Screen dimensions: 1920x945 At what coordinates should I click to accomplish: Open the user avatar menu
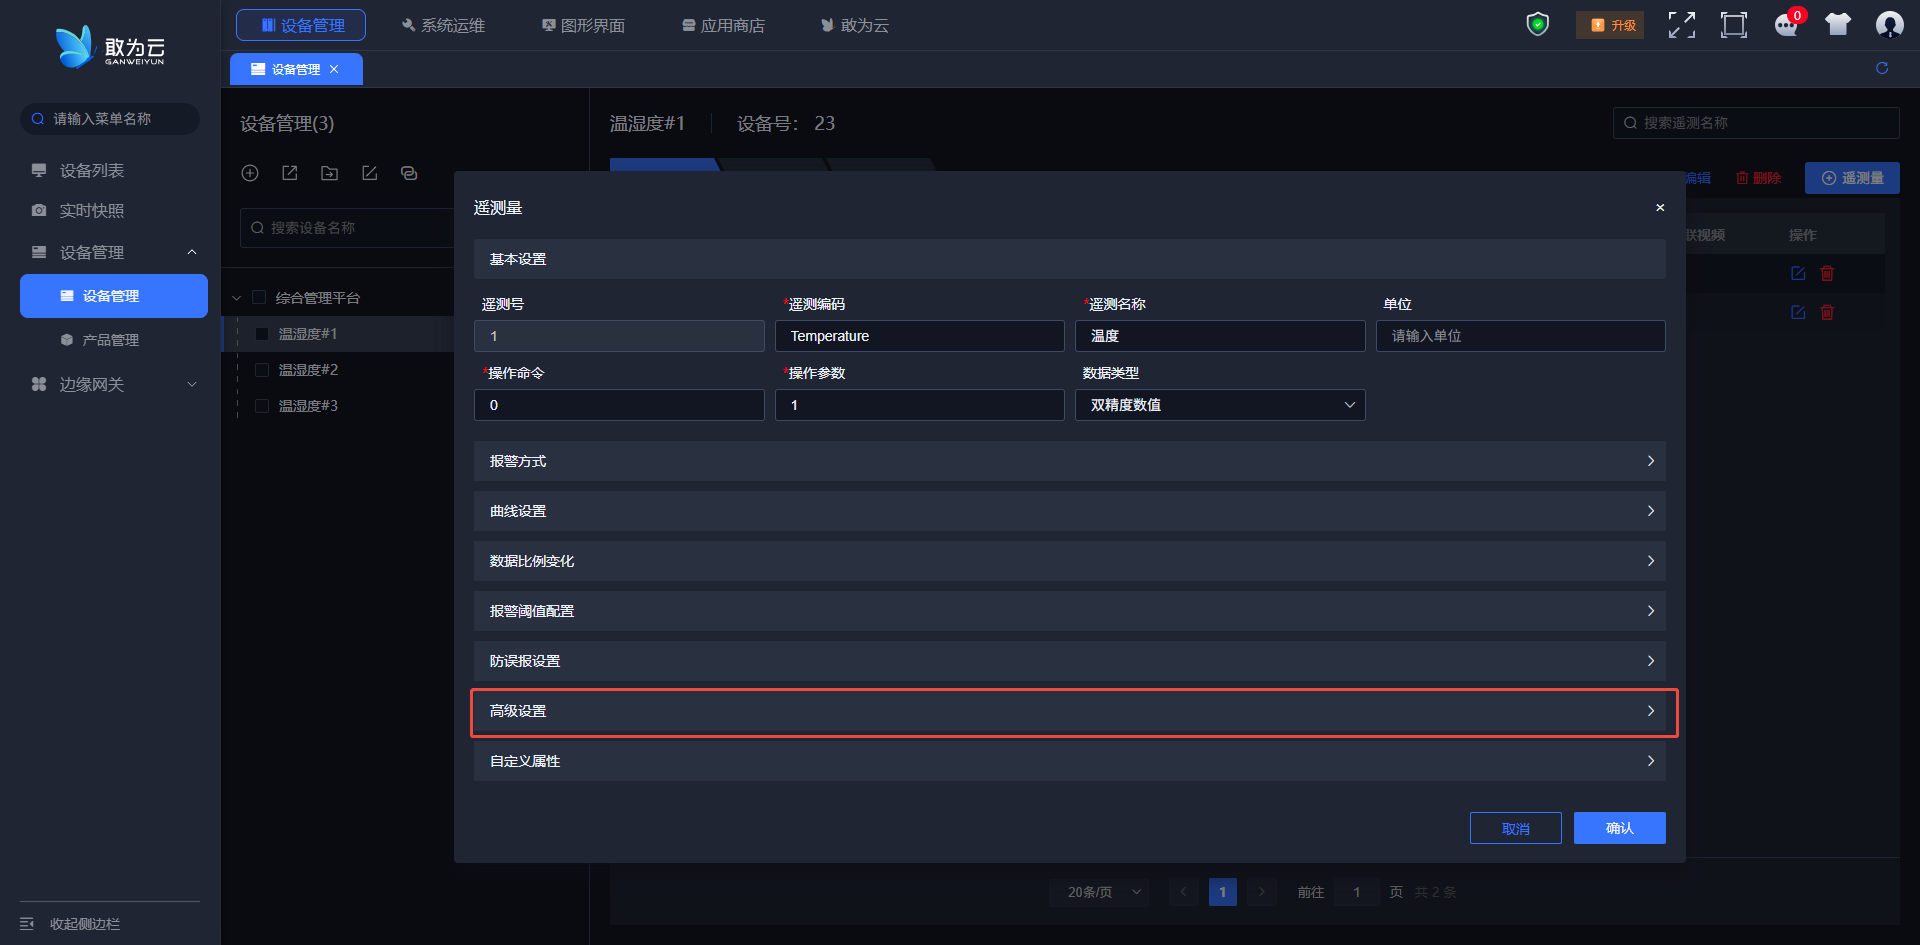[x=1889, y=25]
